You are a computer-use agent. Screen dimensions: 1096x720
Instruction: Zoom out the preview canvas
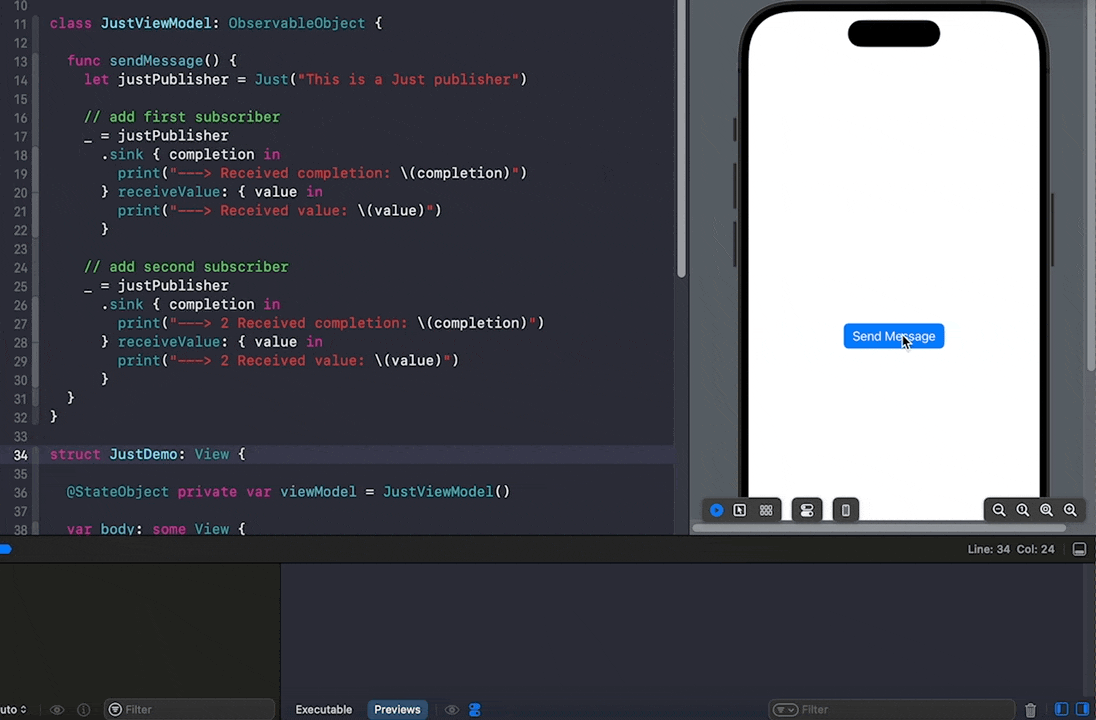(999, 510)
